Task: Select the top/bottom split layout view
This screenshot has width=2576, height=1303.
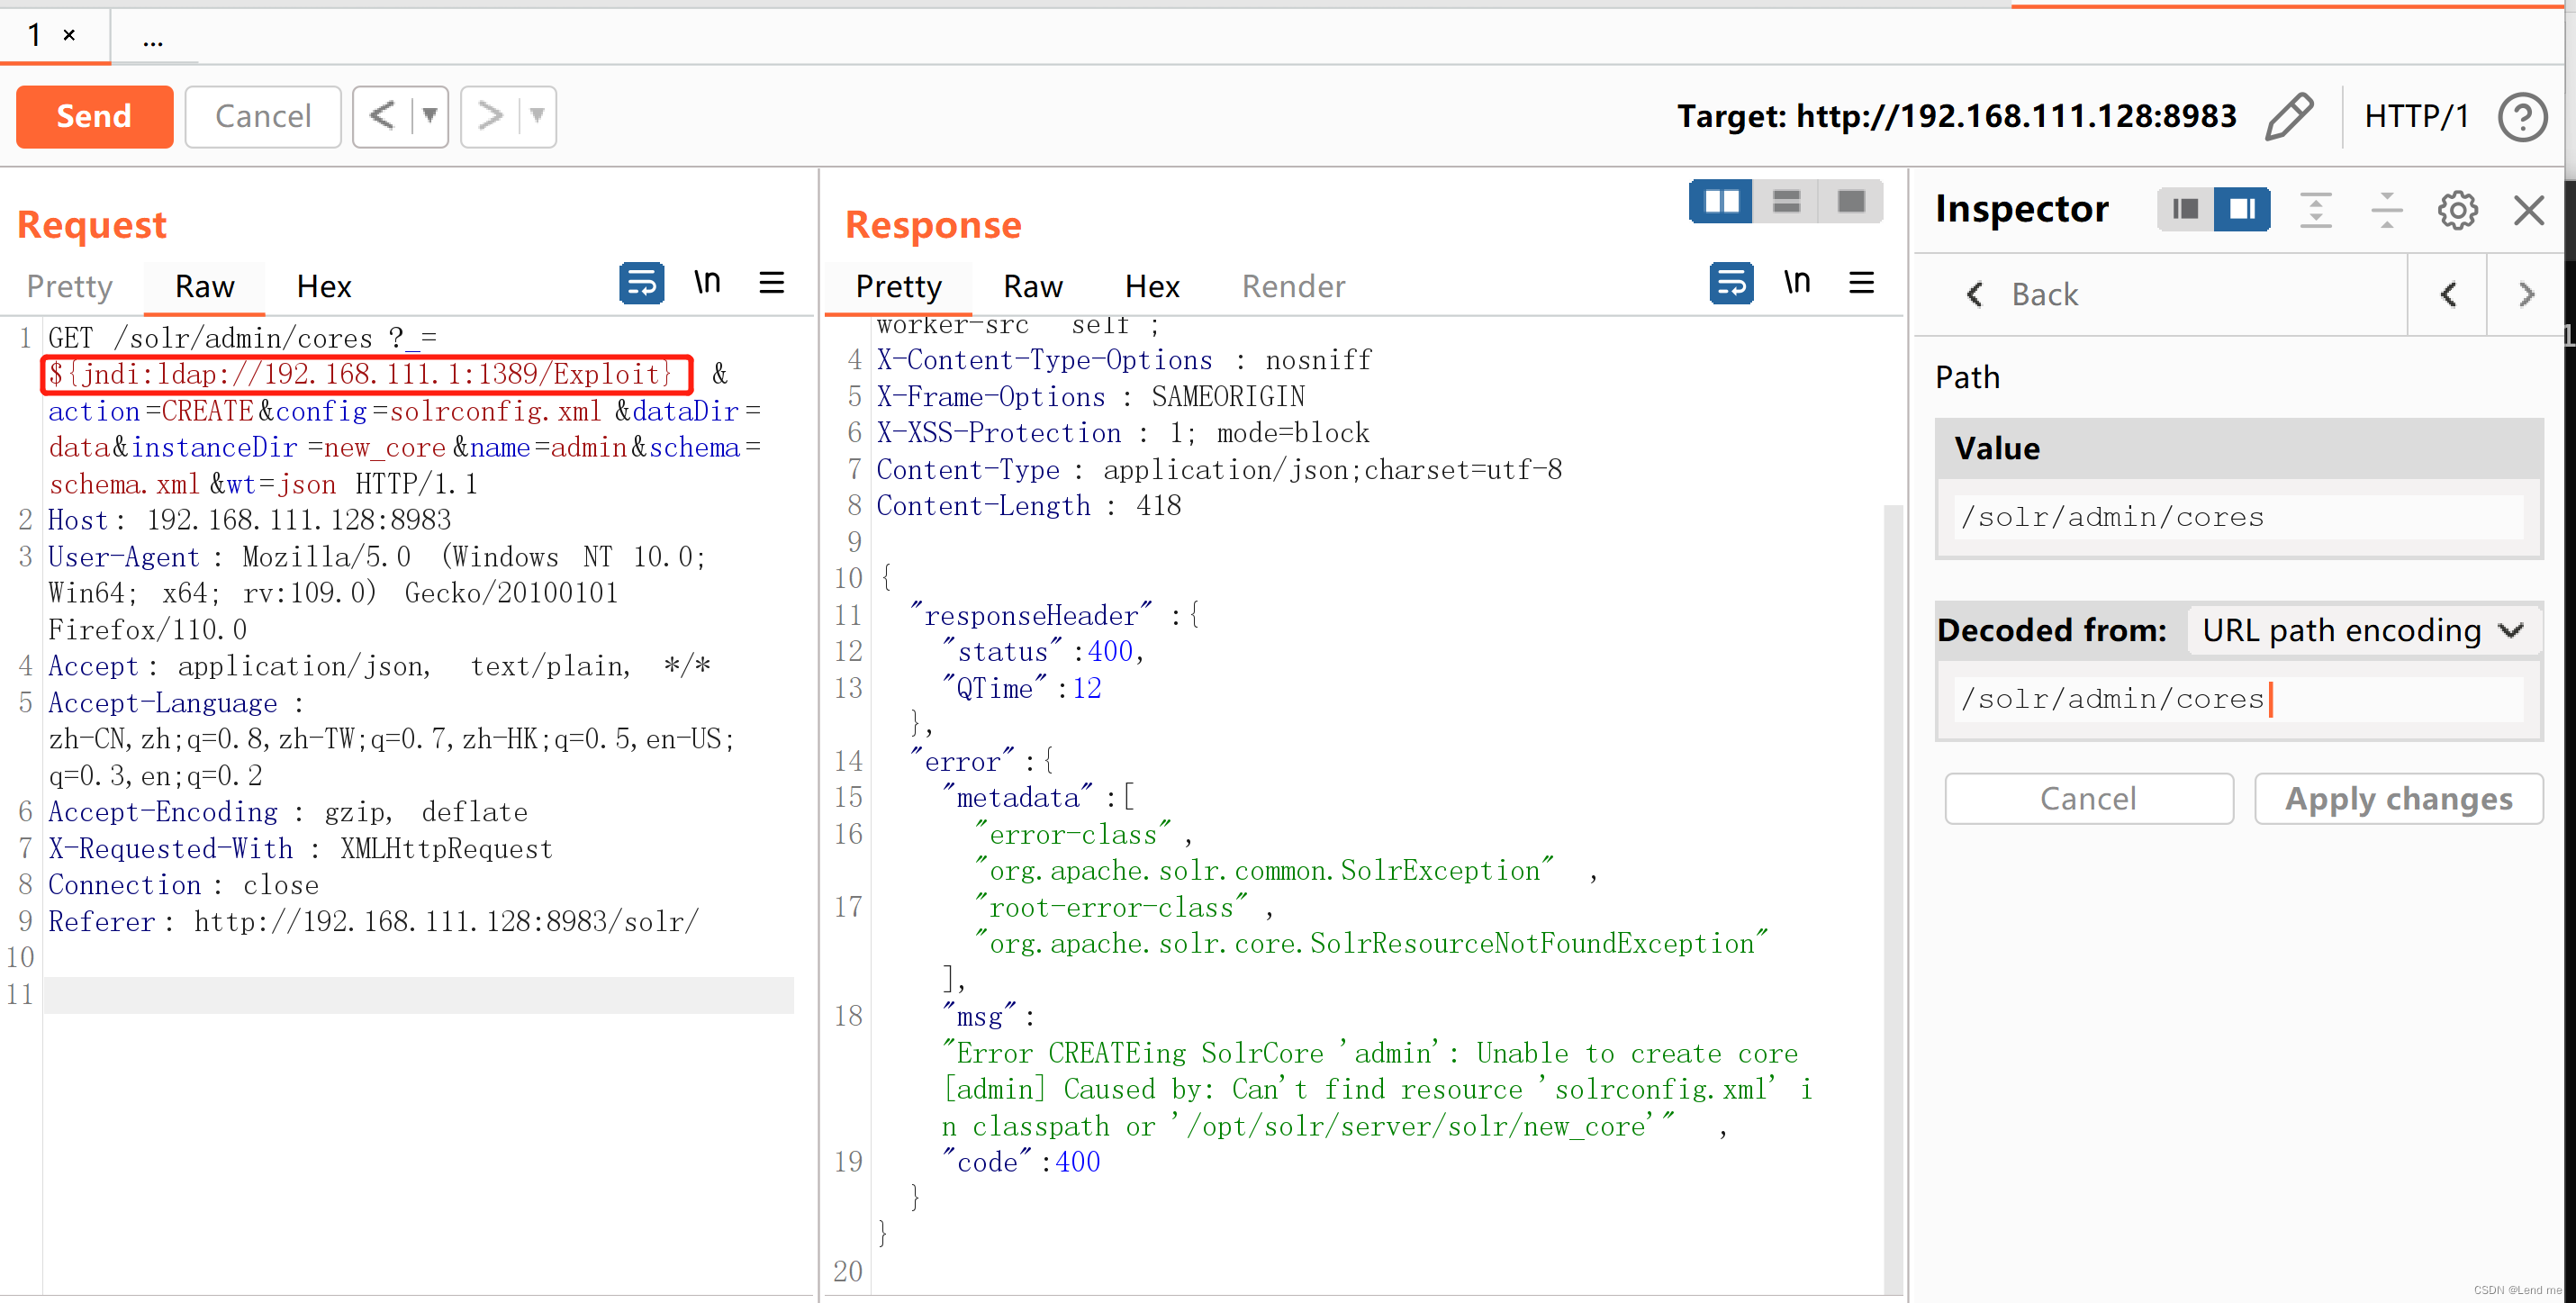Action: pos(1786,202)
